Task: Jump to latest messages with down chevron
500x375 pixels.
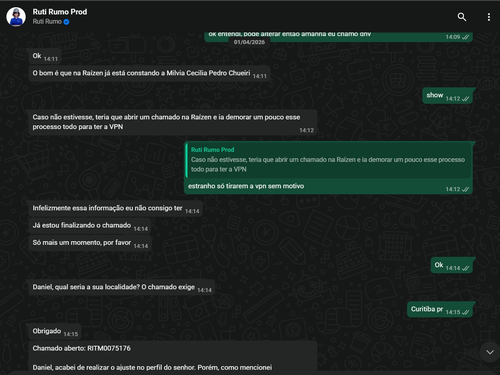Action: (490, 352)
